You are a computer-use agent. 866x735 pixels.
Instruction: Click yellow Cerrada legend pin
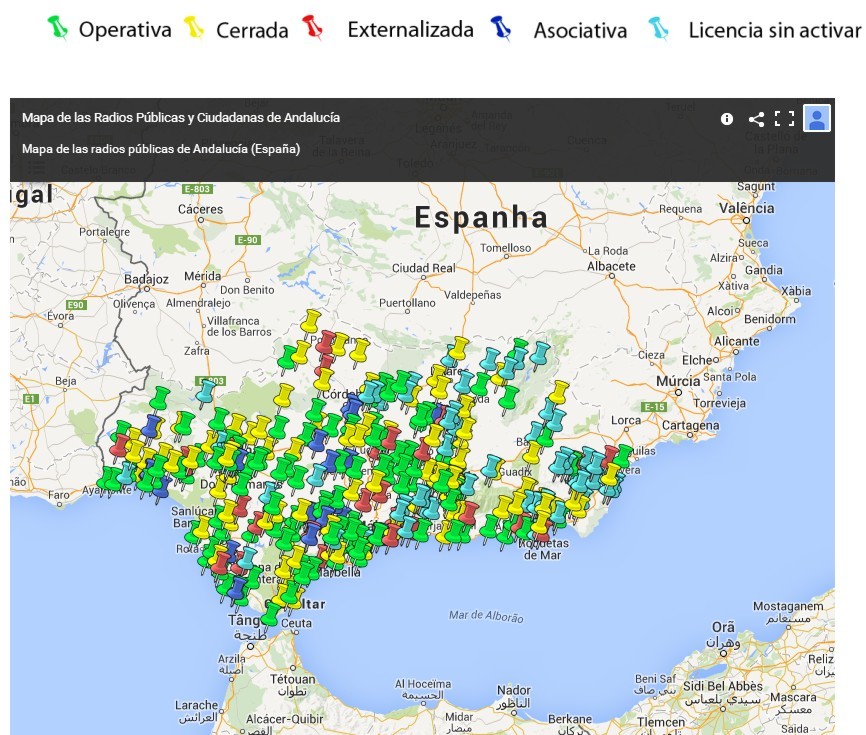tap(195, 29)
